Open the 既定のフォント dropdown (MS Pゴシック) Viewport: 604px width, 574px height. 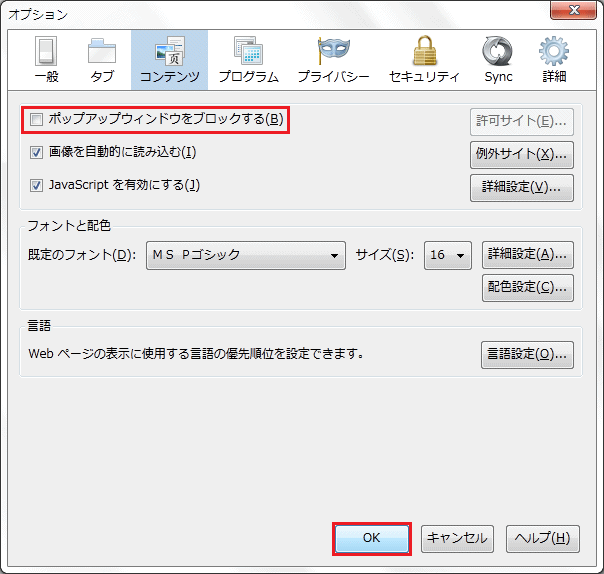[x=246, y=255]
